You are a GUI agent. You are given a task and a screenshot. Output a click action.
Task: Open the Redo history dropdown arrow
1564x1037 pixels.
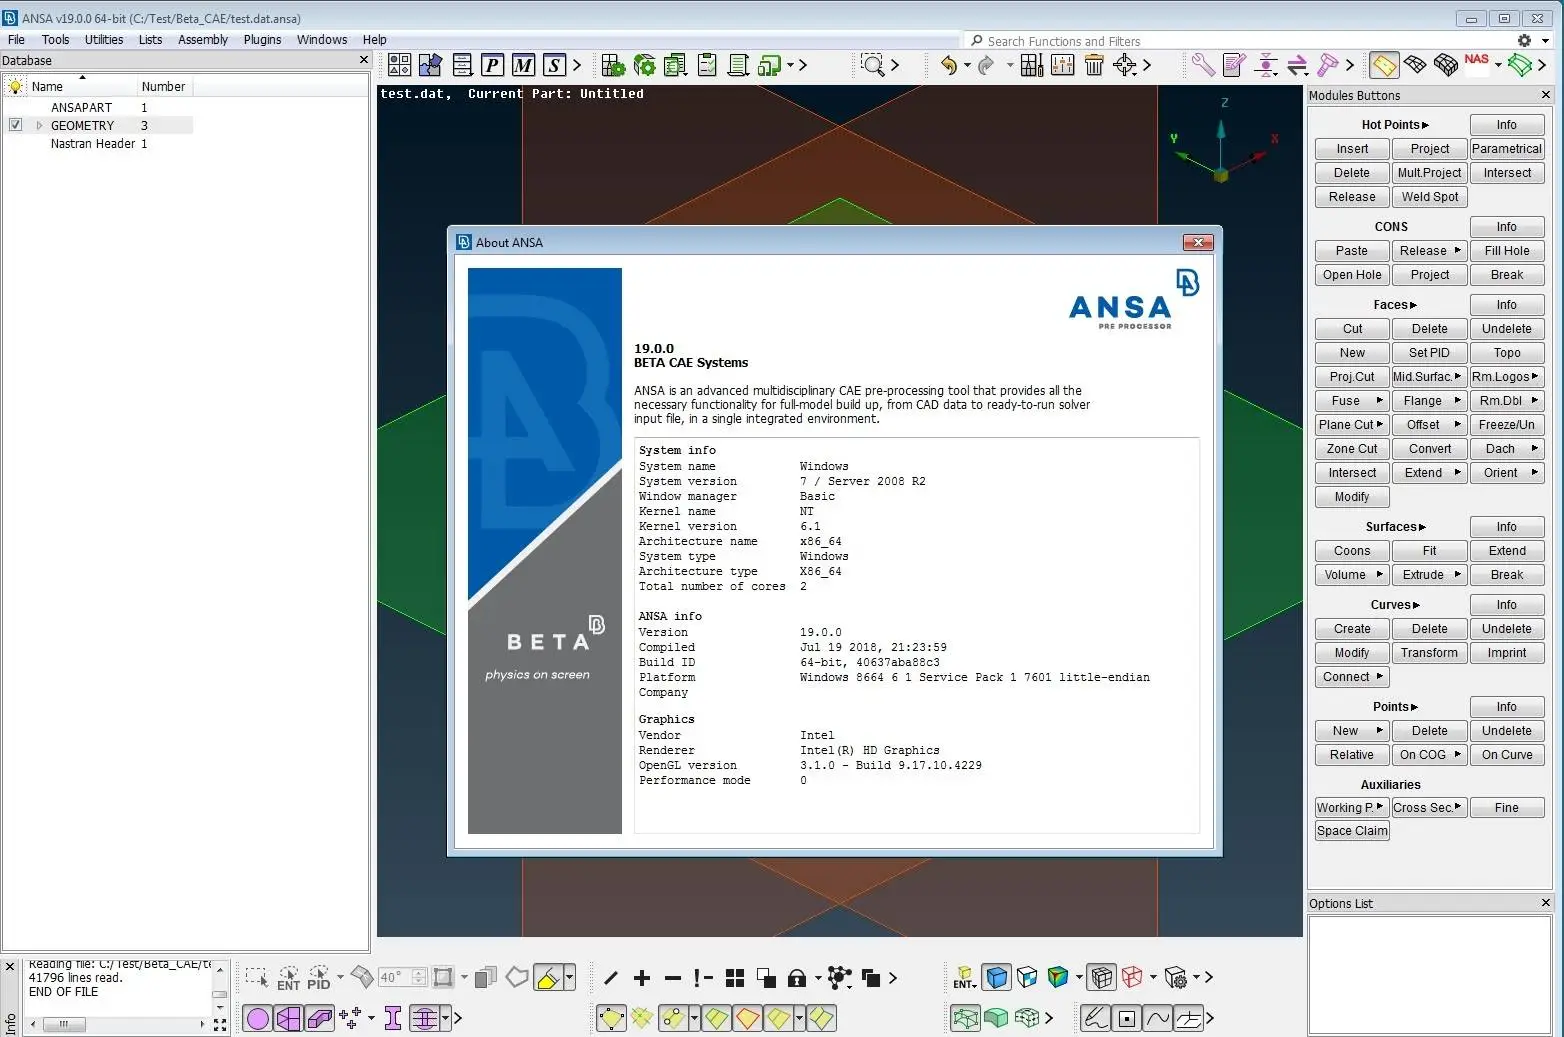click(1009, 65)
